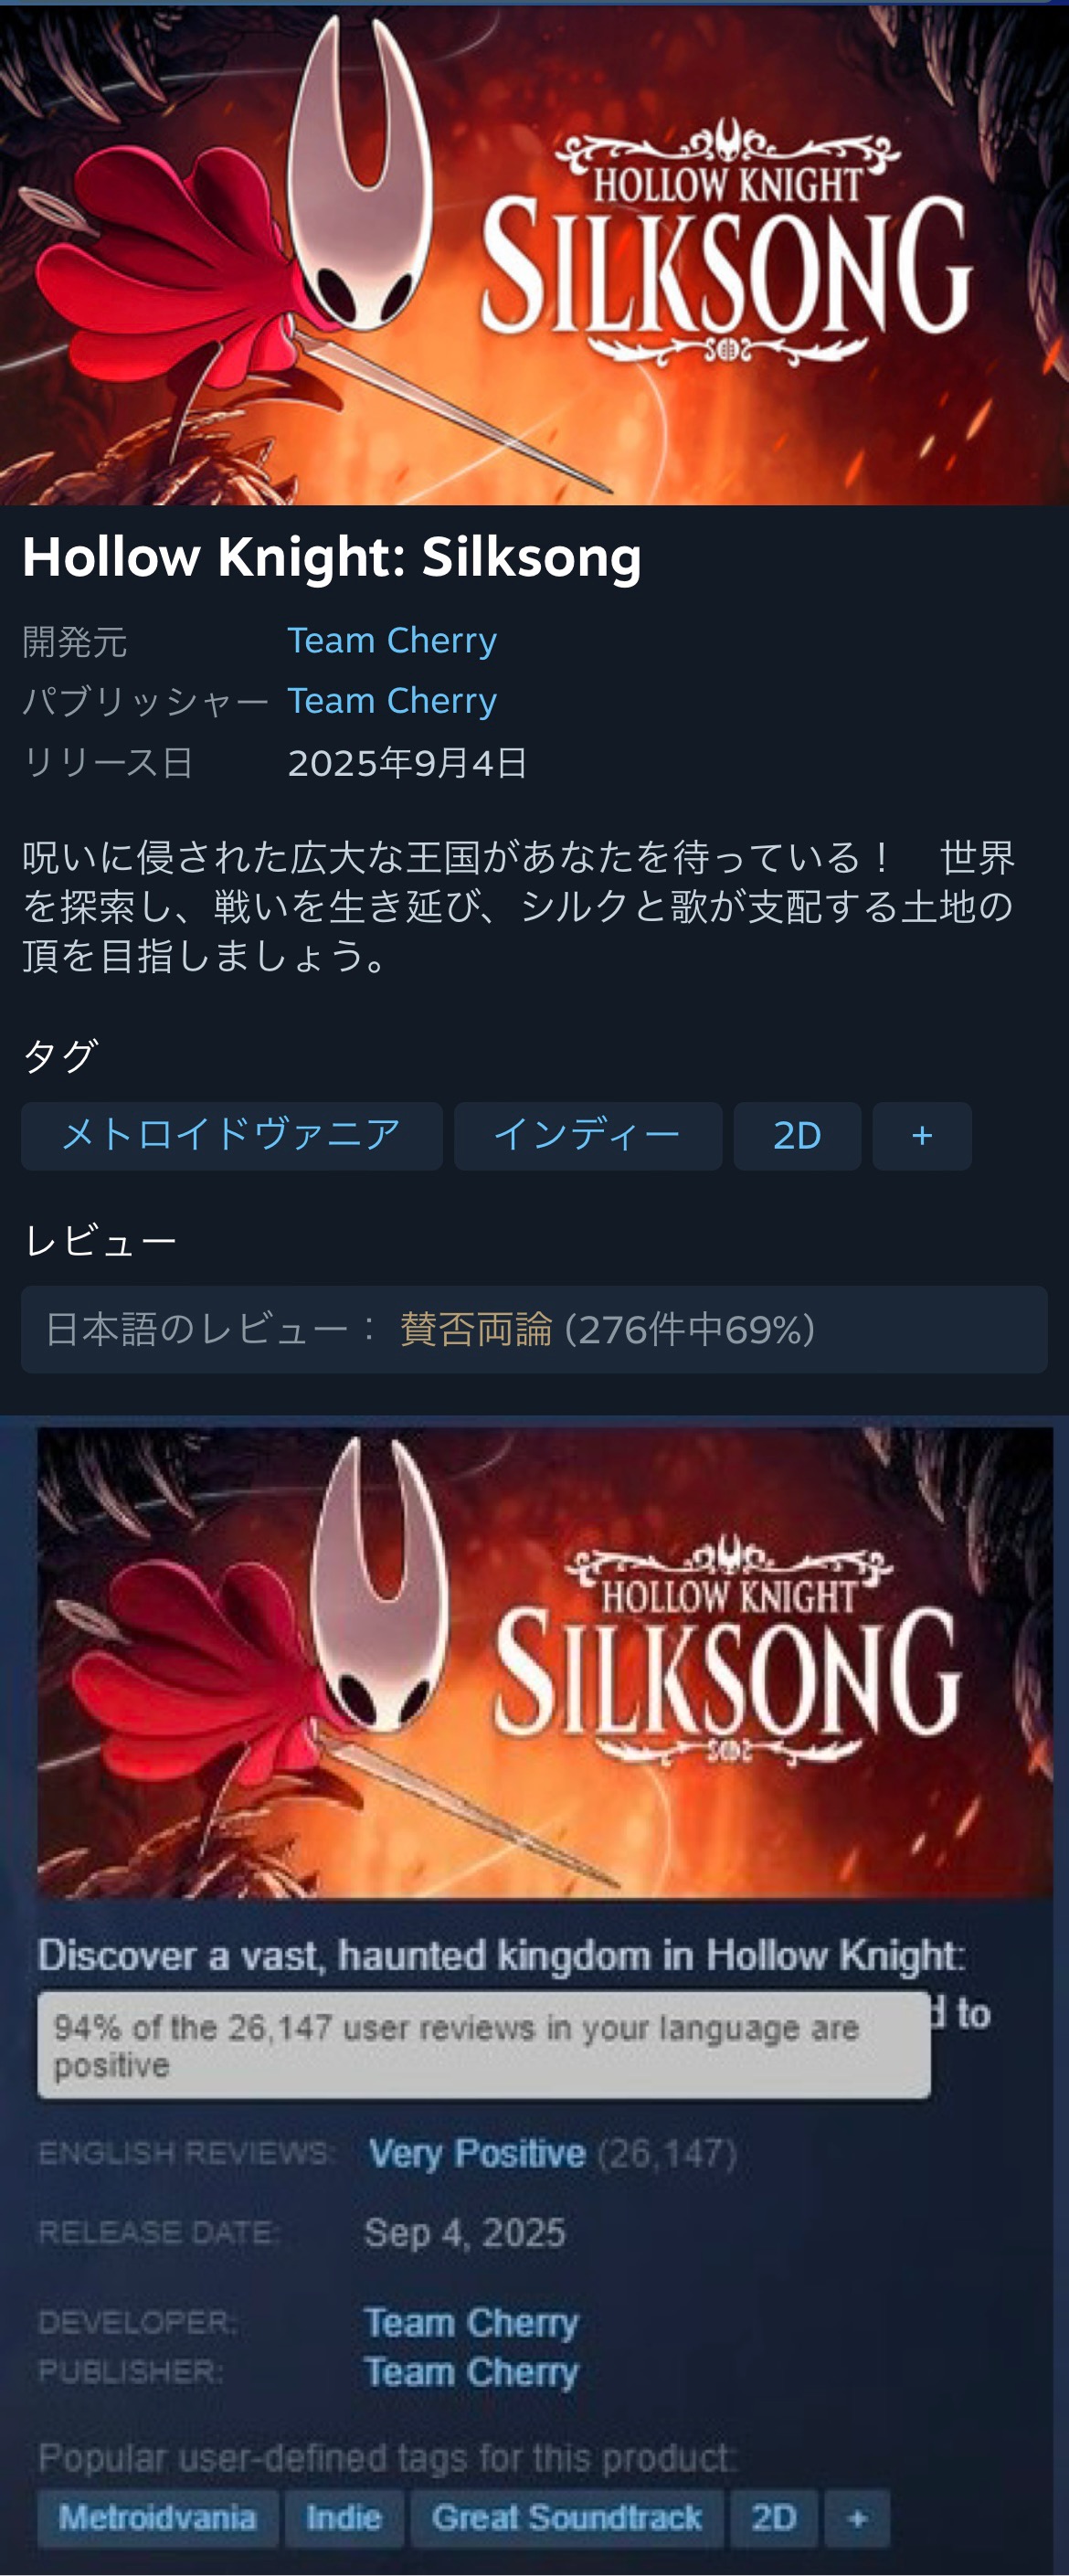This screenshot has height=2576, width=1069.
Task: Click English review count 26,147
Action: pos(667,2152)
